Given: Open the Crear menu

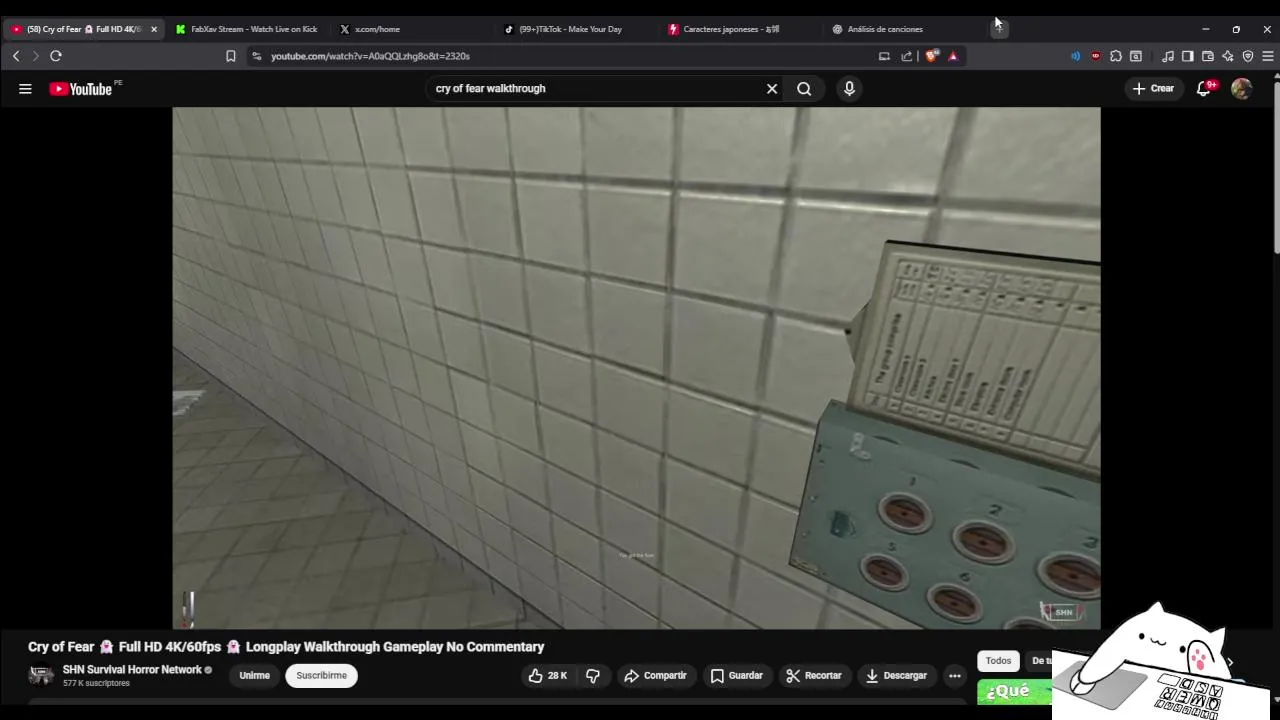Looking at the screenshot, I should coord(1153,89).
